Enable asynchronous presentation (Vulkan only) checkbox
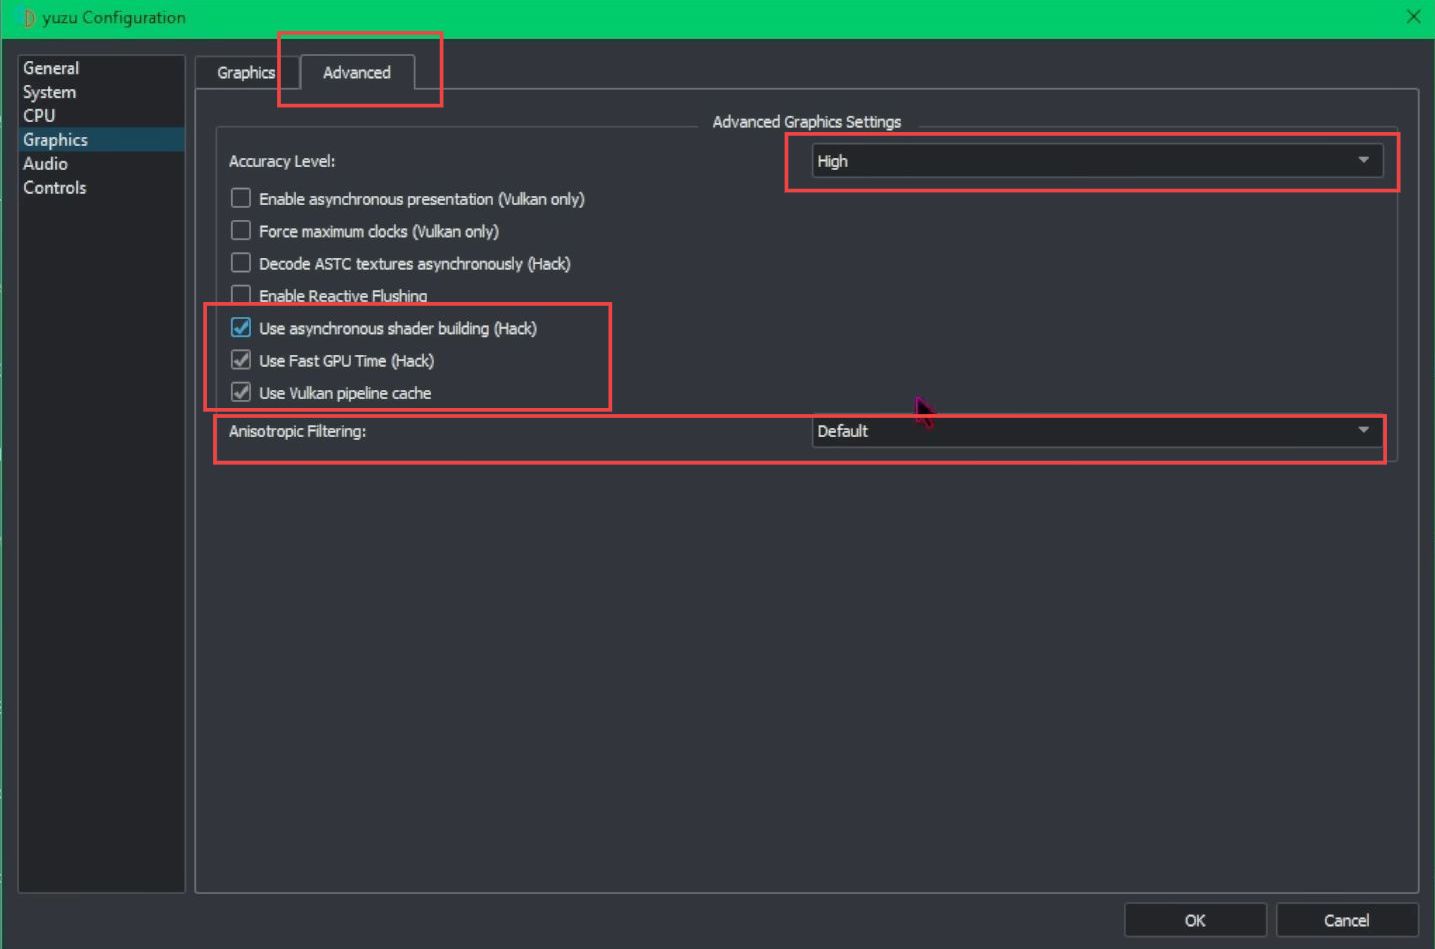1435x949 pixels. click(x=241, y=199)
